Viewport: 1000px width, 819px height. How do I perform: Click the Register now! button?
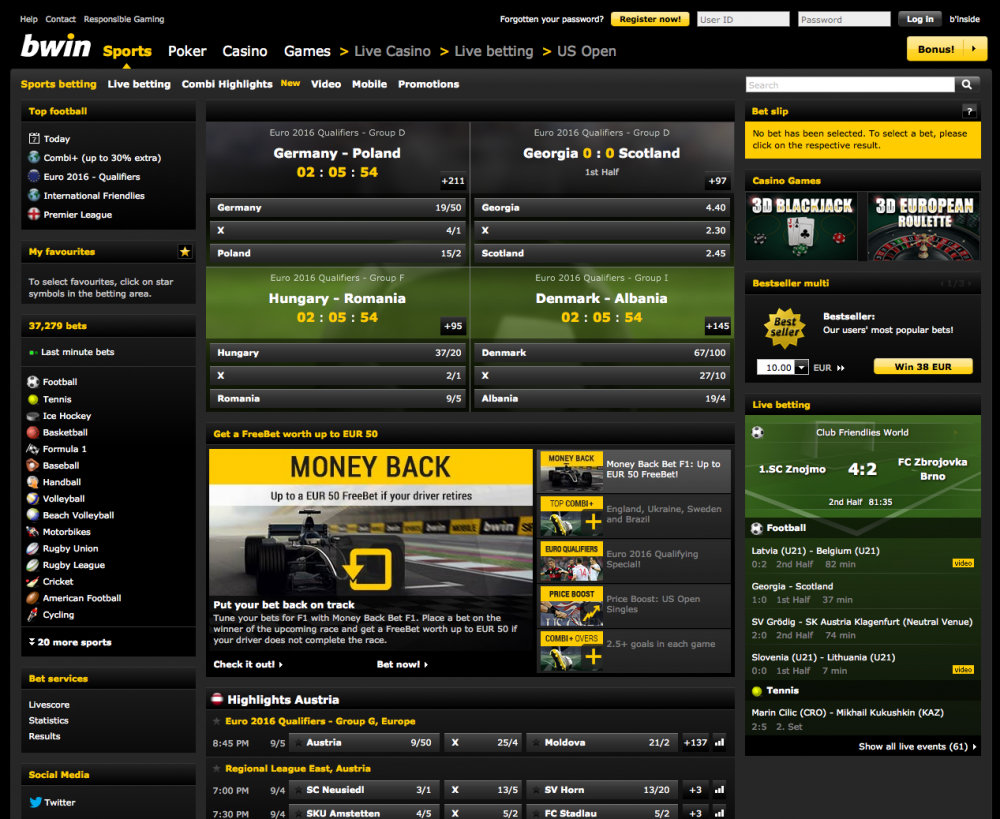click(x=649, y=19)
